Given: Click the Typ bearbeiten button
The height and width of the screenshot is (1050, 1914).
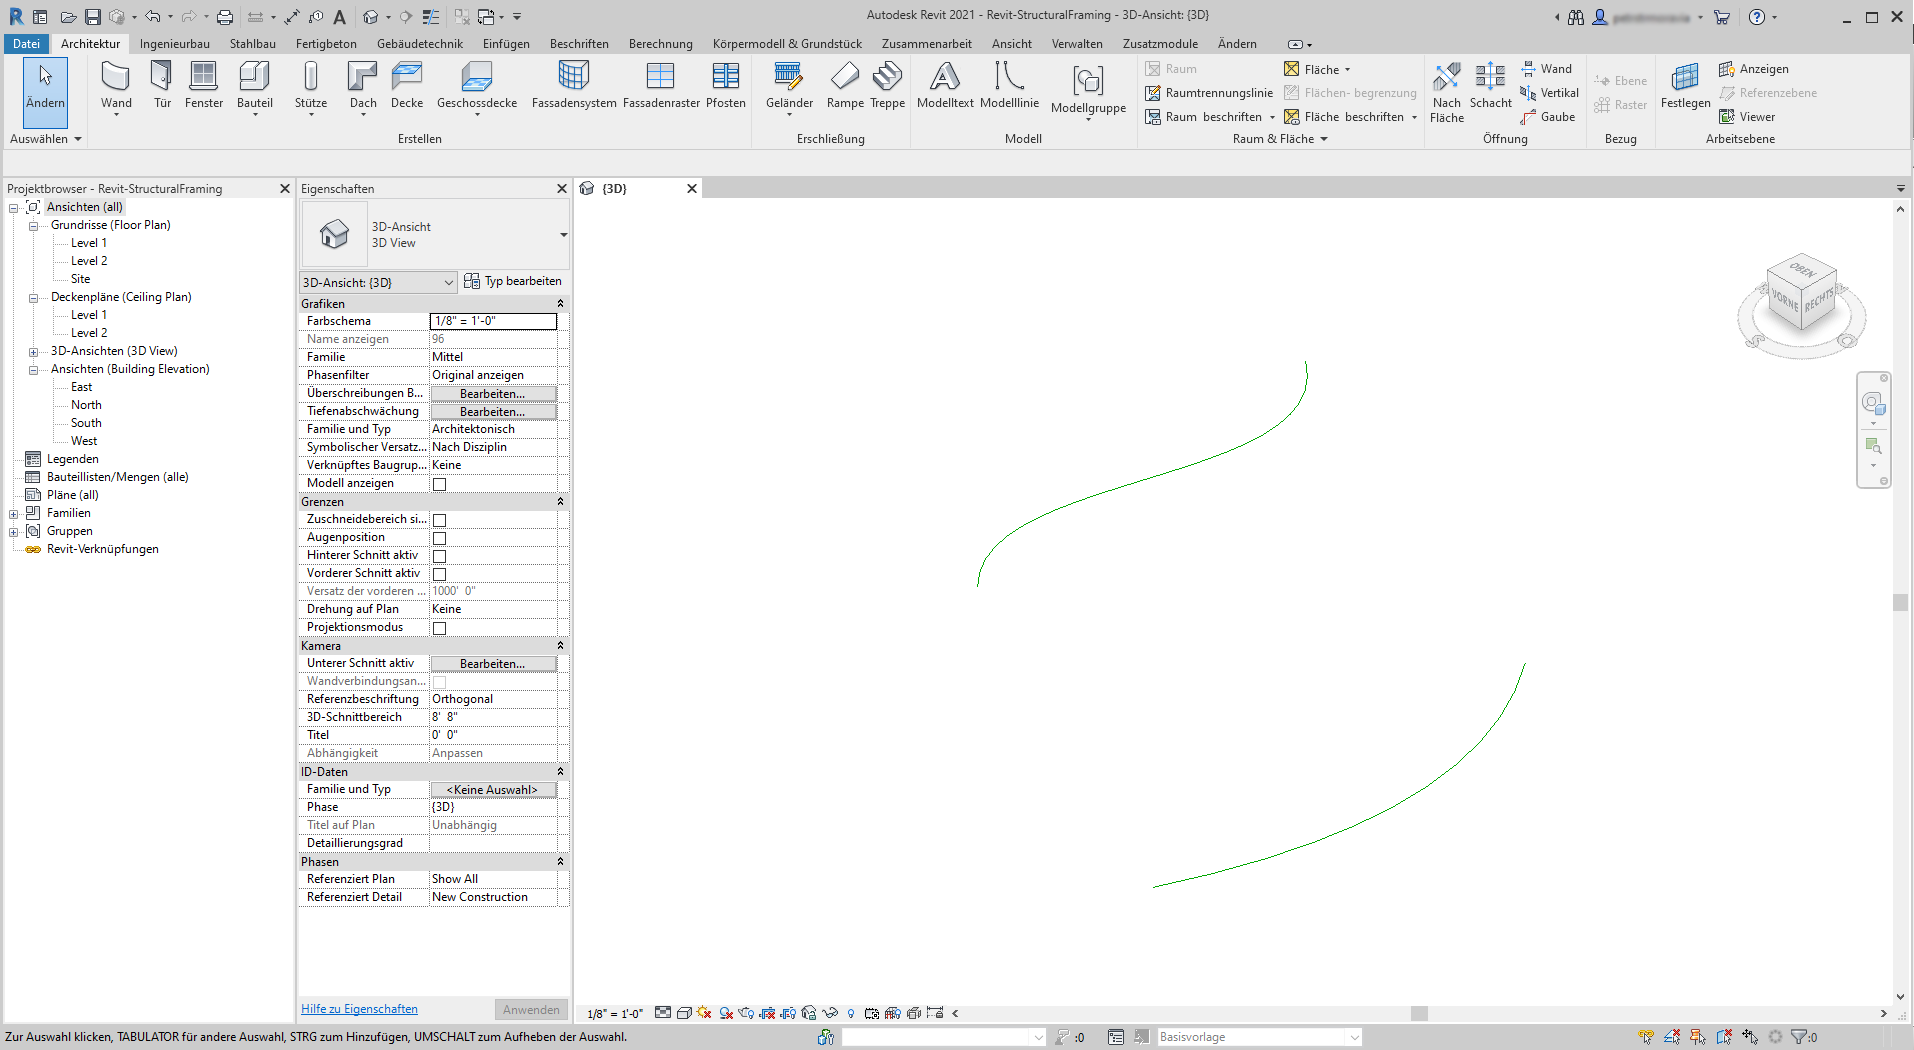Looking at the screenshot, I should tap(513, 281).
